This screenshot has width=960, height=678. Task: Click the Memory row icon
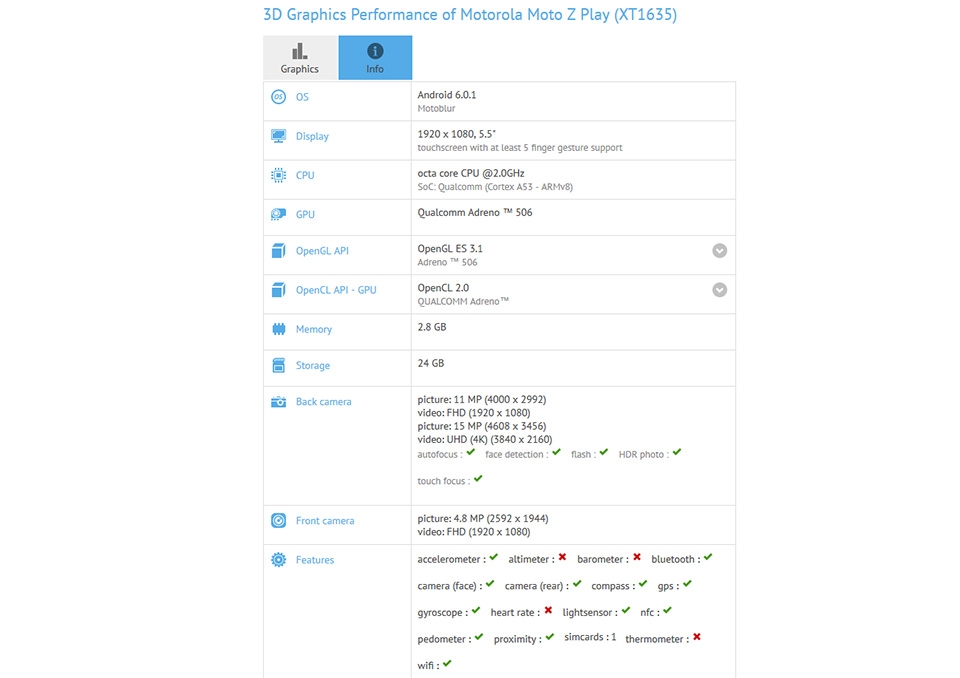278,329
